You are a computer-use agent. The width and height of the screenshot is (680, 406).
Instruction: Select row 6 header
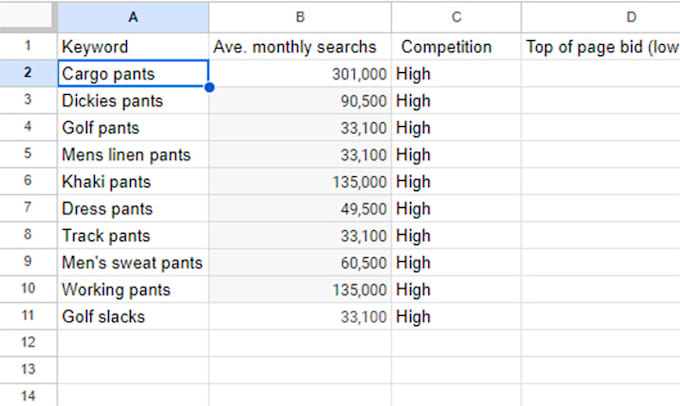[28, 180]
